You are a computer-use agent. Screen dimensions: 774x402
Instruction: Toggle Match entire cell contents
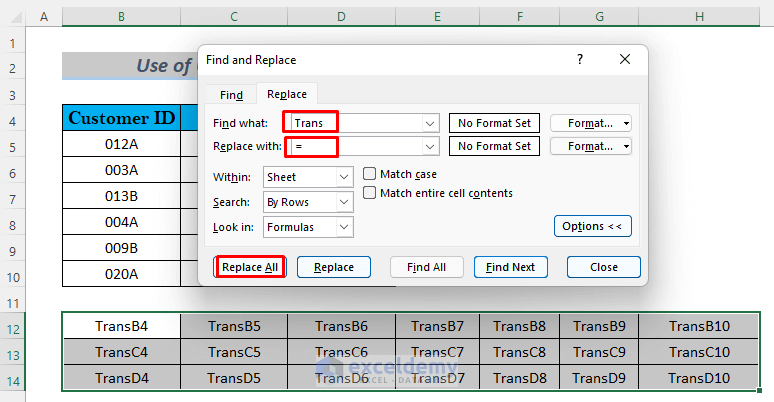(370, 193)
